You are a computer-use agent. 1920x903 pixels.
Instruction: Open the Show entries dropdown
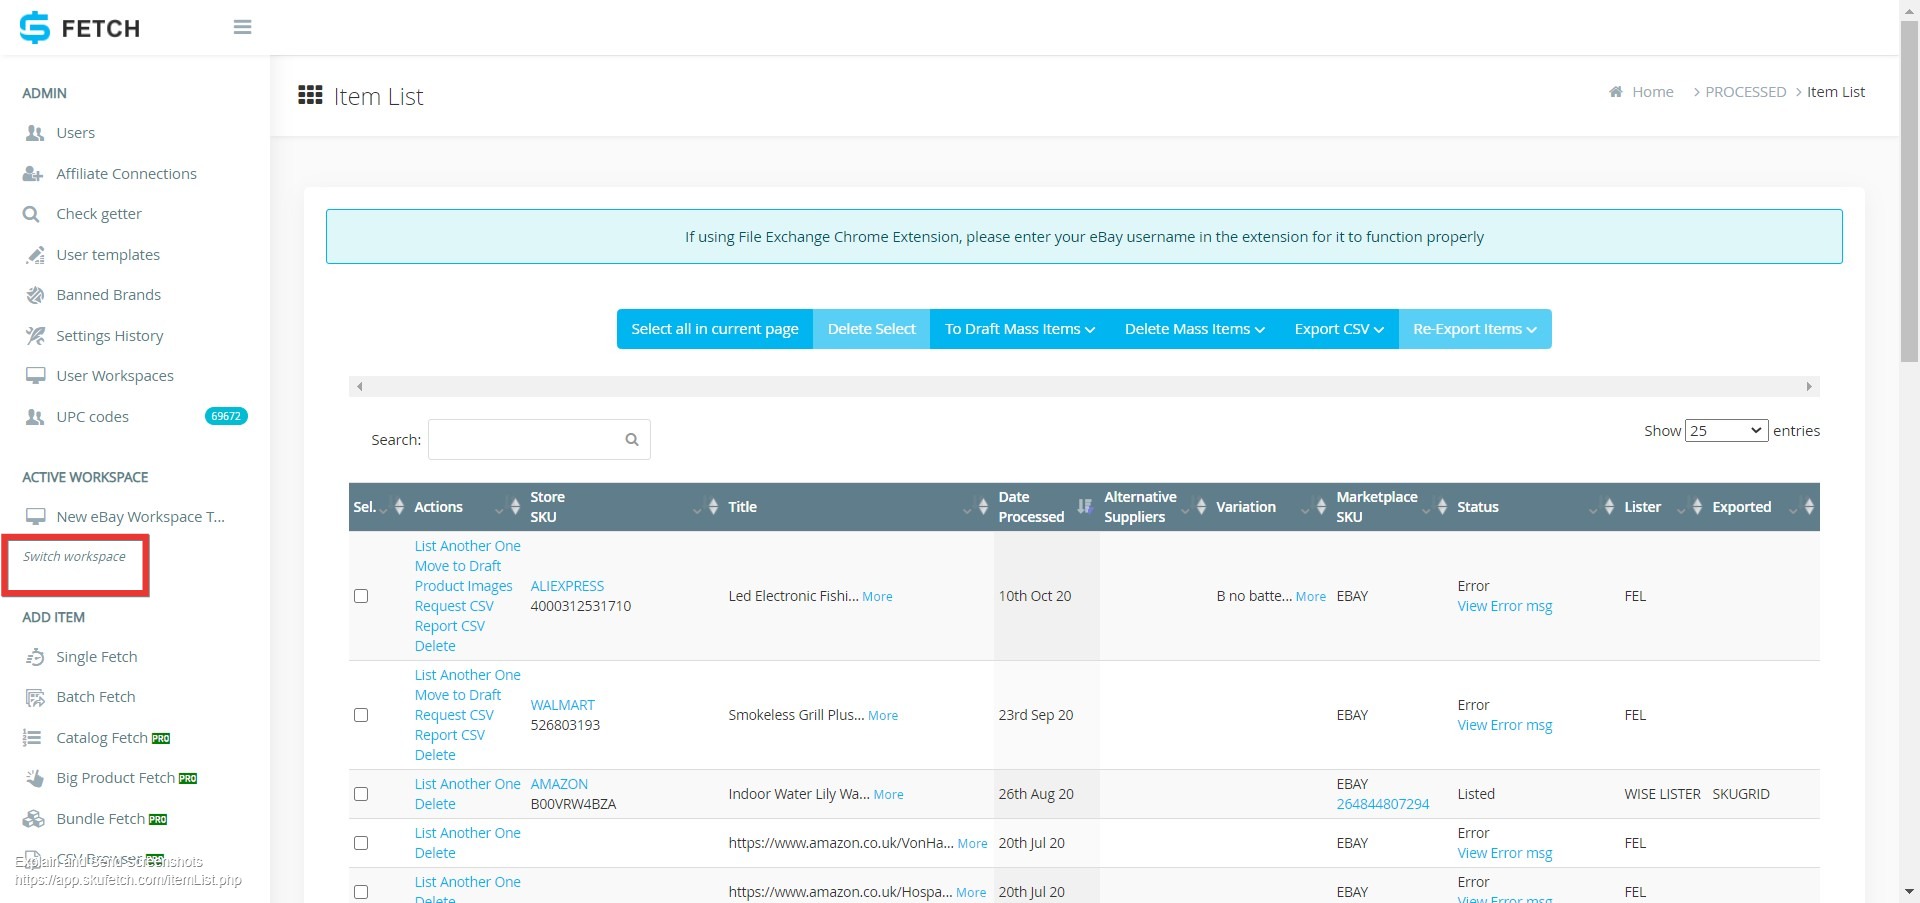[1726, 431]
